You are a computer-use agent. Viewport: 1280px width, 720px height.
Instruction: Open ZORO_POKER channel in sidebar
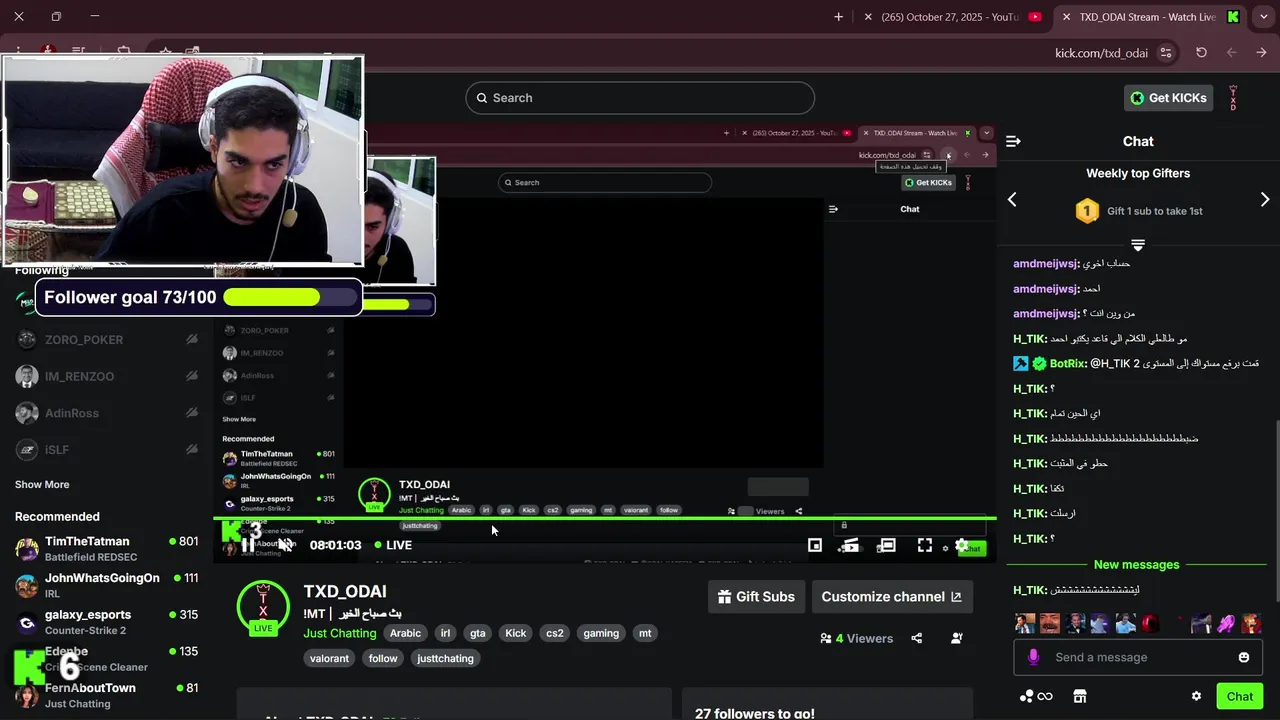[106, 340]
